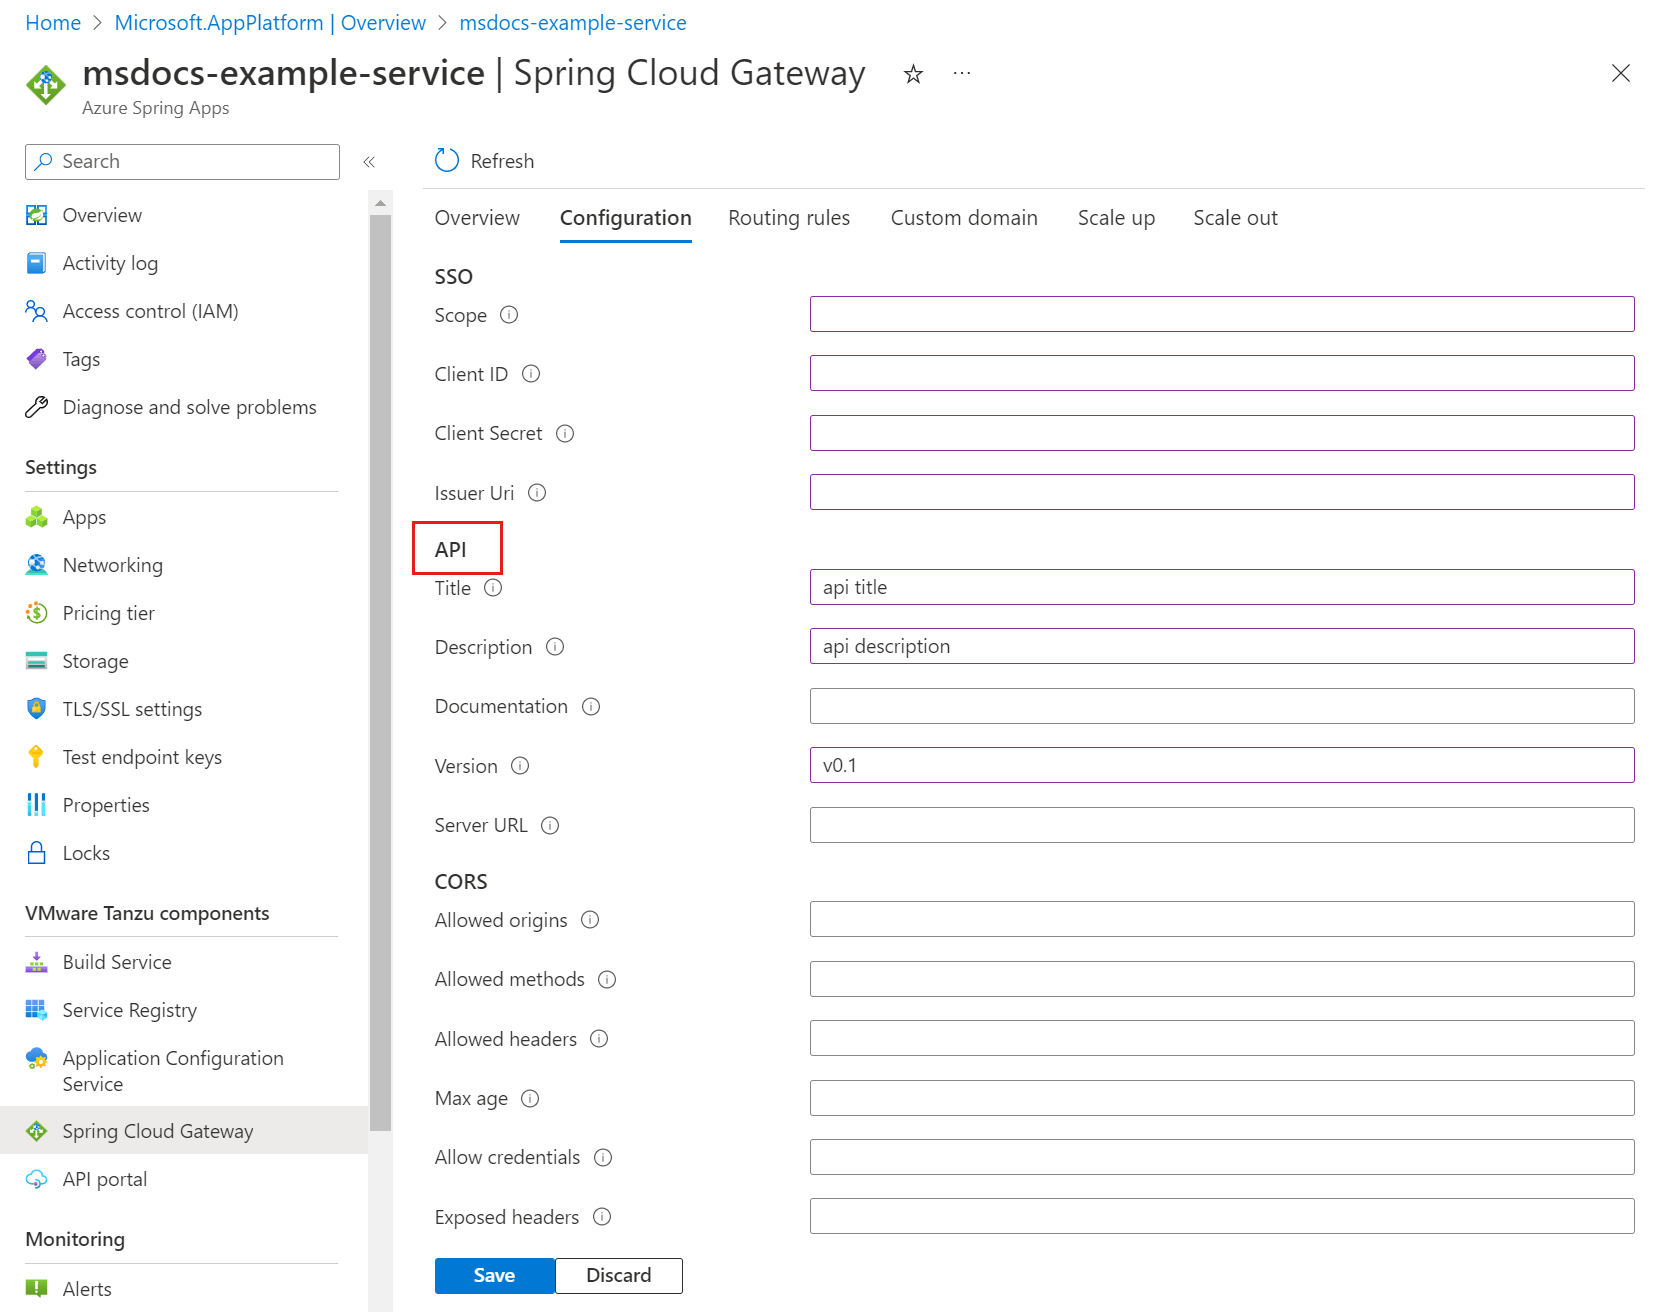The image size is (1669, 1312).
Task: Click the Version field containing v0.1
Action: tap(1221, 765)
